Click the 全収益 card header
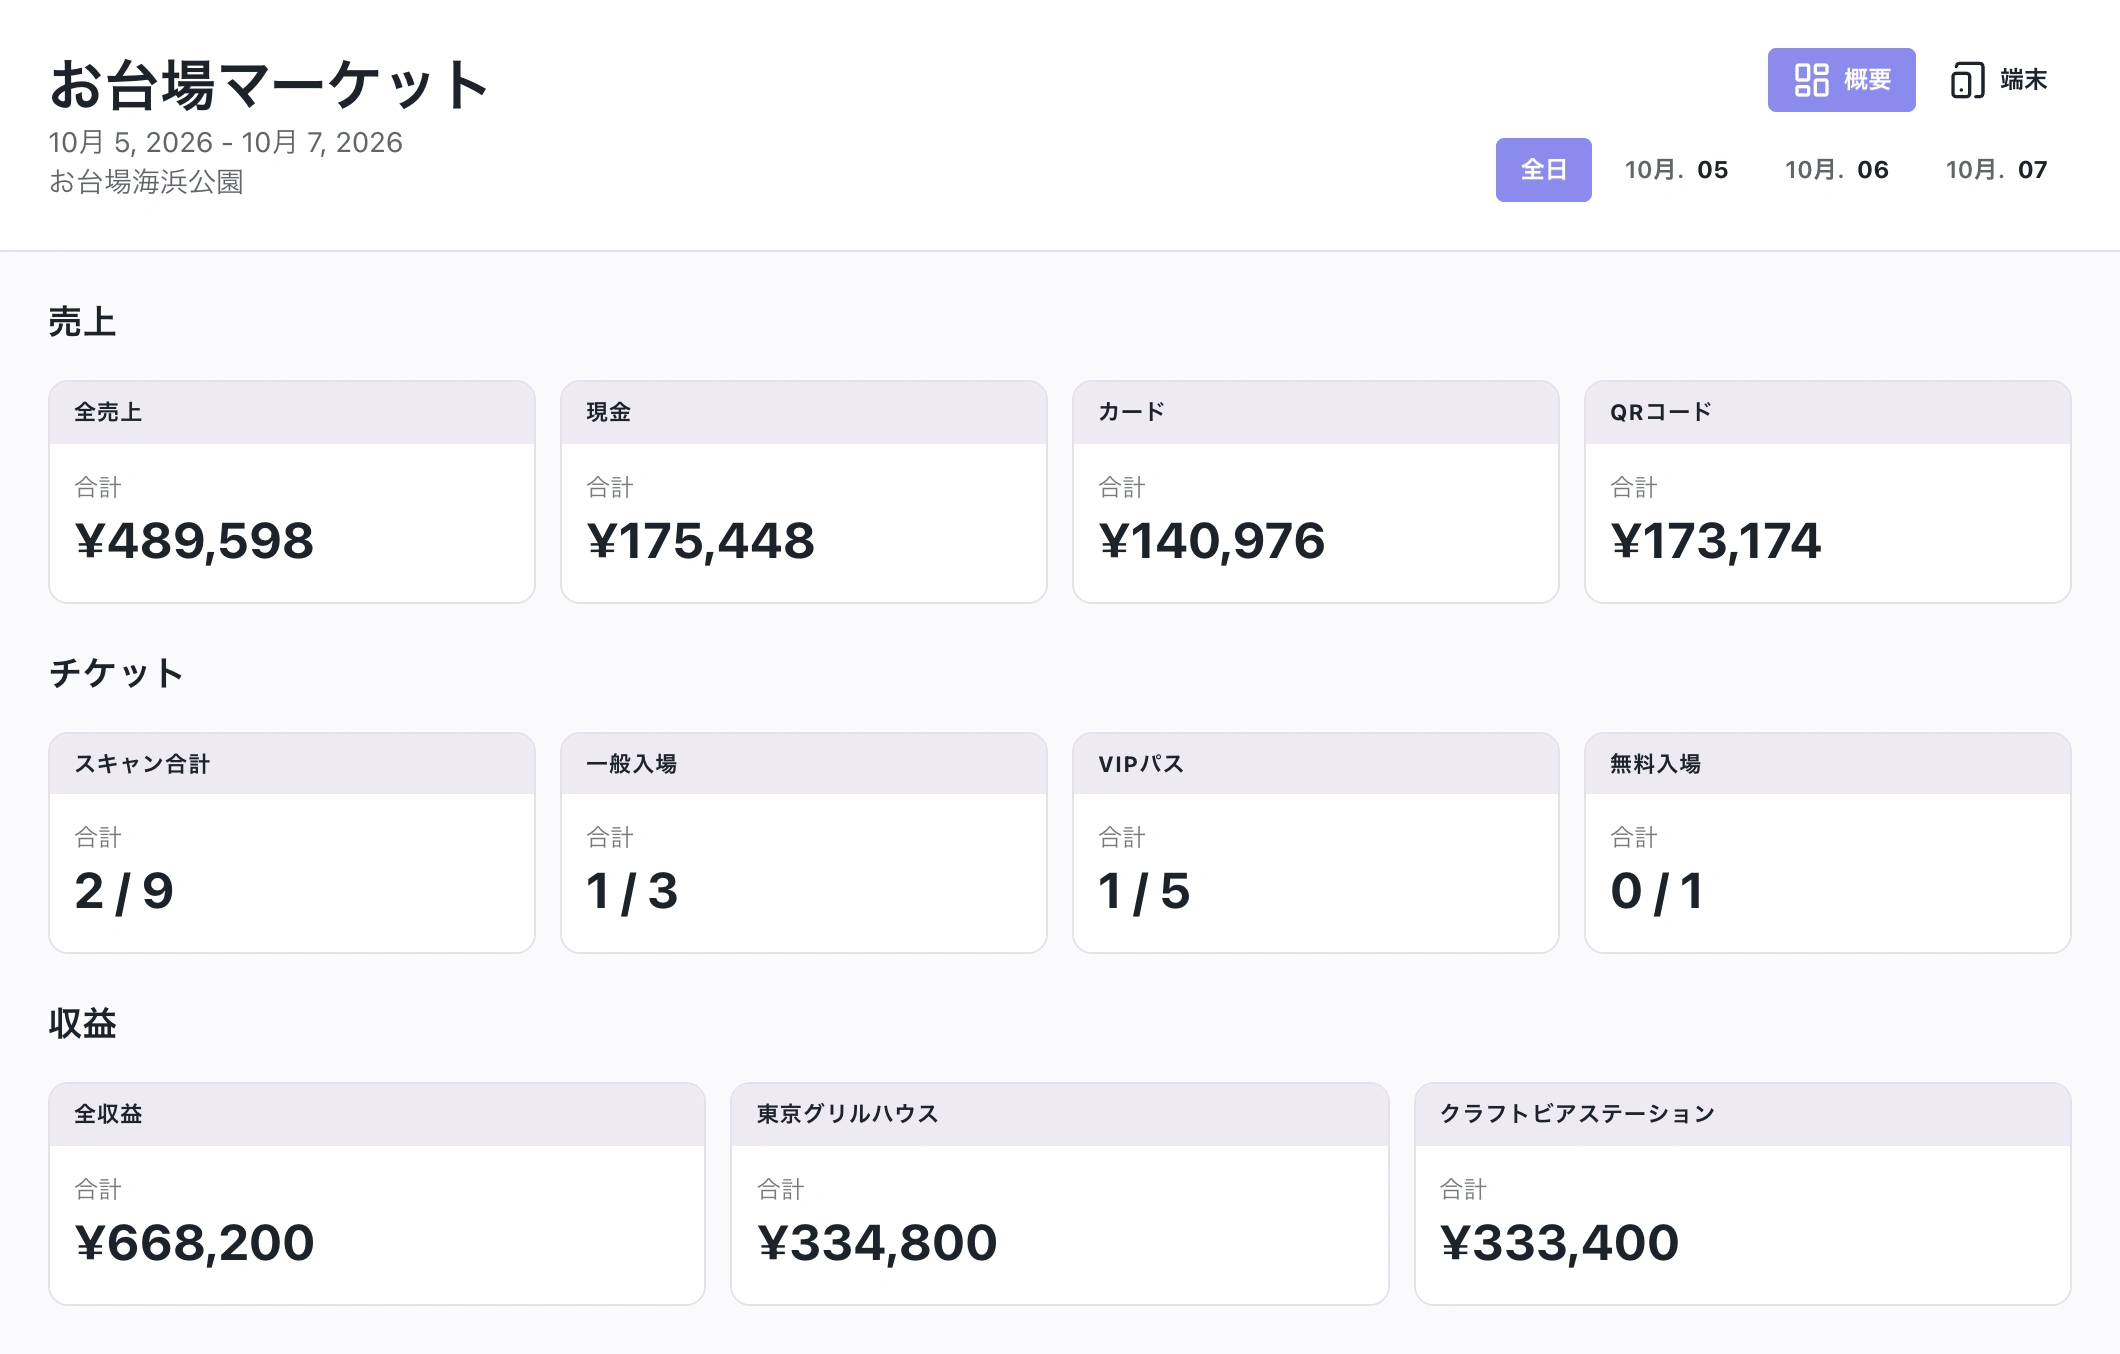Viewport: 2120px width, 1354px height. pos(377,1114)
